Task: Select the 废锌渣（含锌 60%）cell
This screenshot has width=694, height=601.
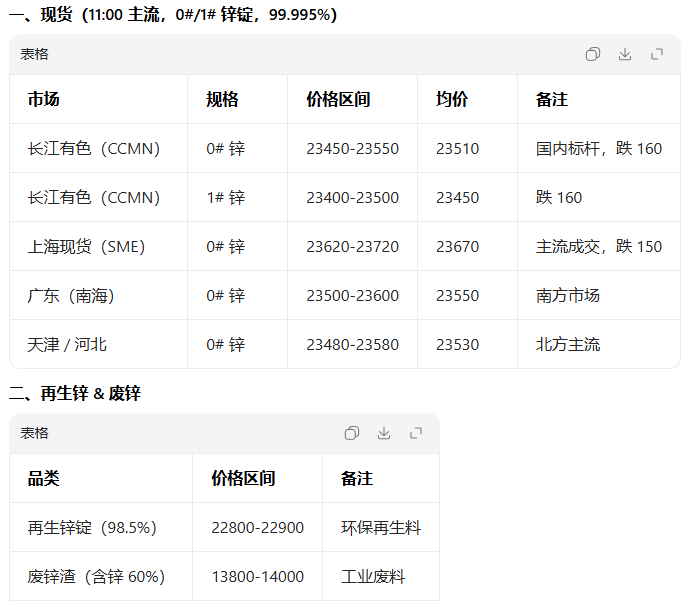Action: (x=96, y=576)
